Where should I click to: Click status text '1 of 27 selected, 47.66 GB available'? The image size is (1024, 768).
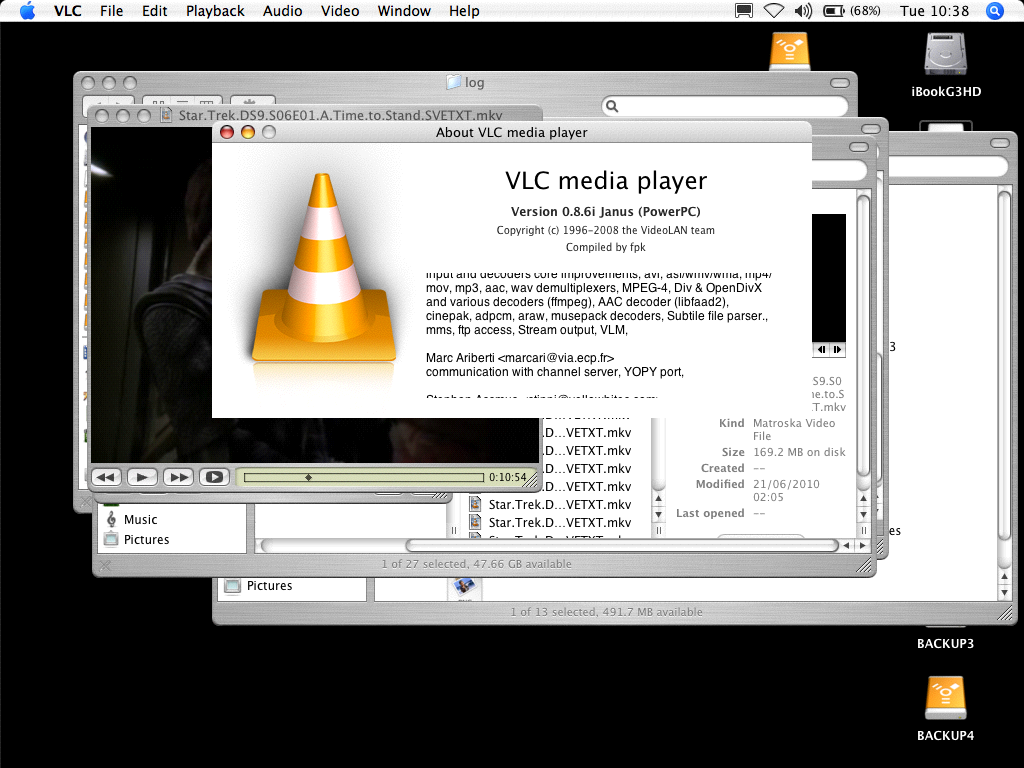[477, 564]
